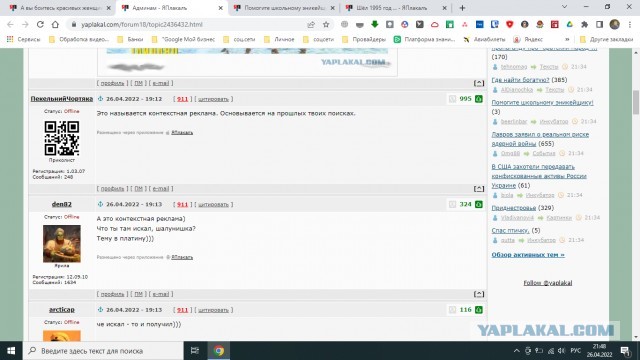Open the Сервисы apps shortcut
This screenshot has height=360, width=640.
tap(23, 40)
